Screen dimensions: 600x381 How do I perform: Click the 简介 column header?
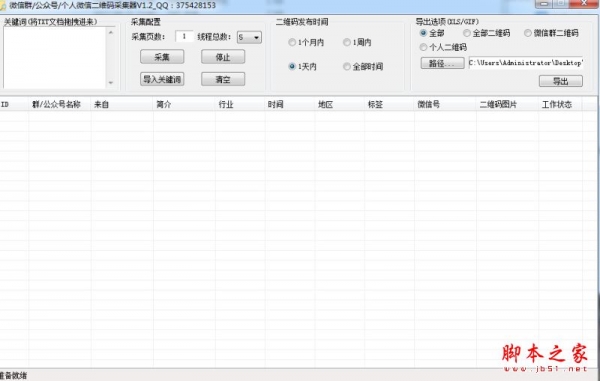tap(184, 104)
